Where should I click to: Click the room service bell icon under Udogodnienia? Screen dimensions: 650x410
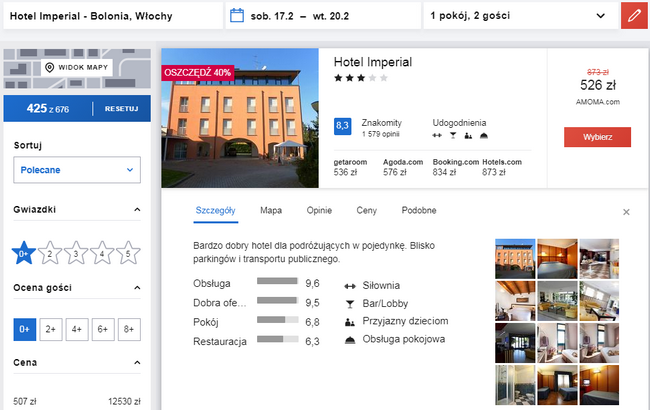(484, 135)
